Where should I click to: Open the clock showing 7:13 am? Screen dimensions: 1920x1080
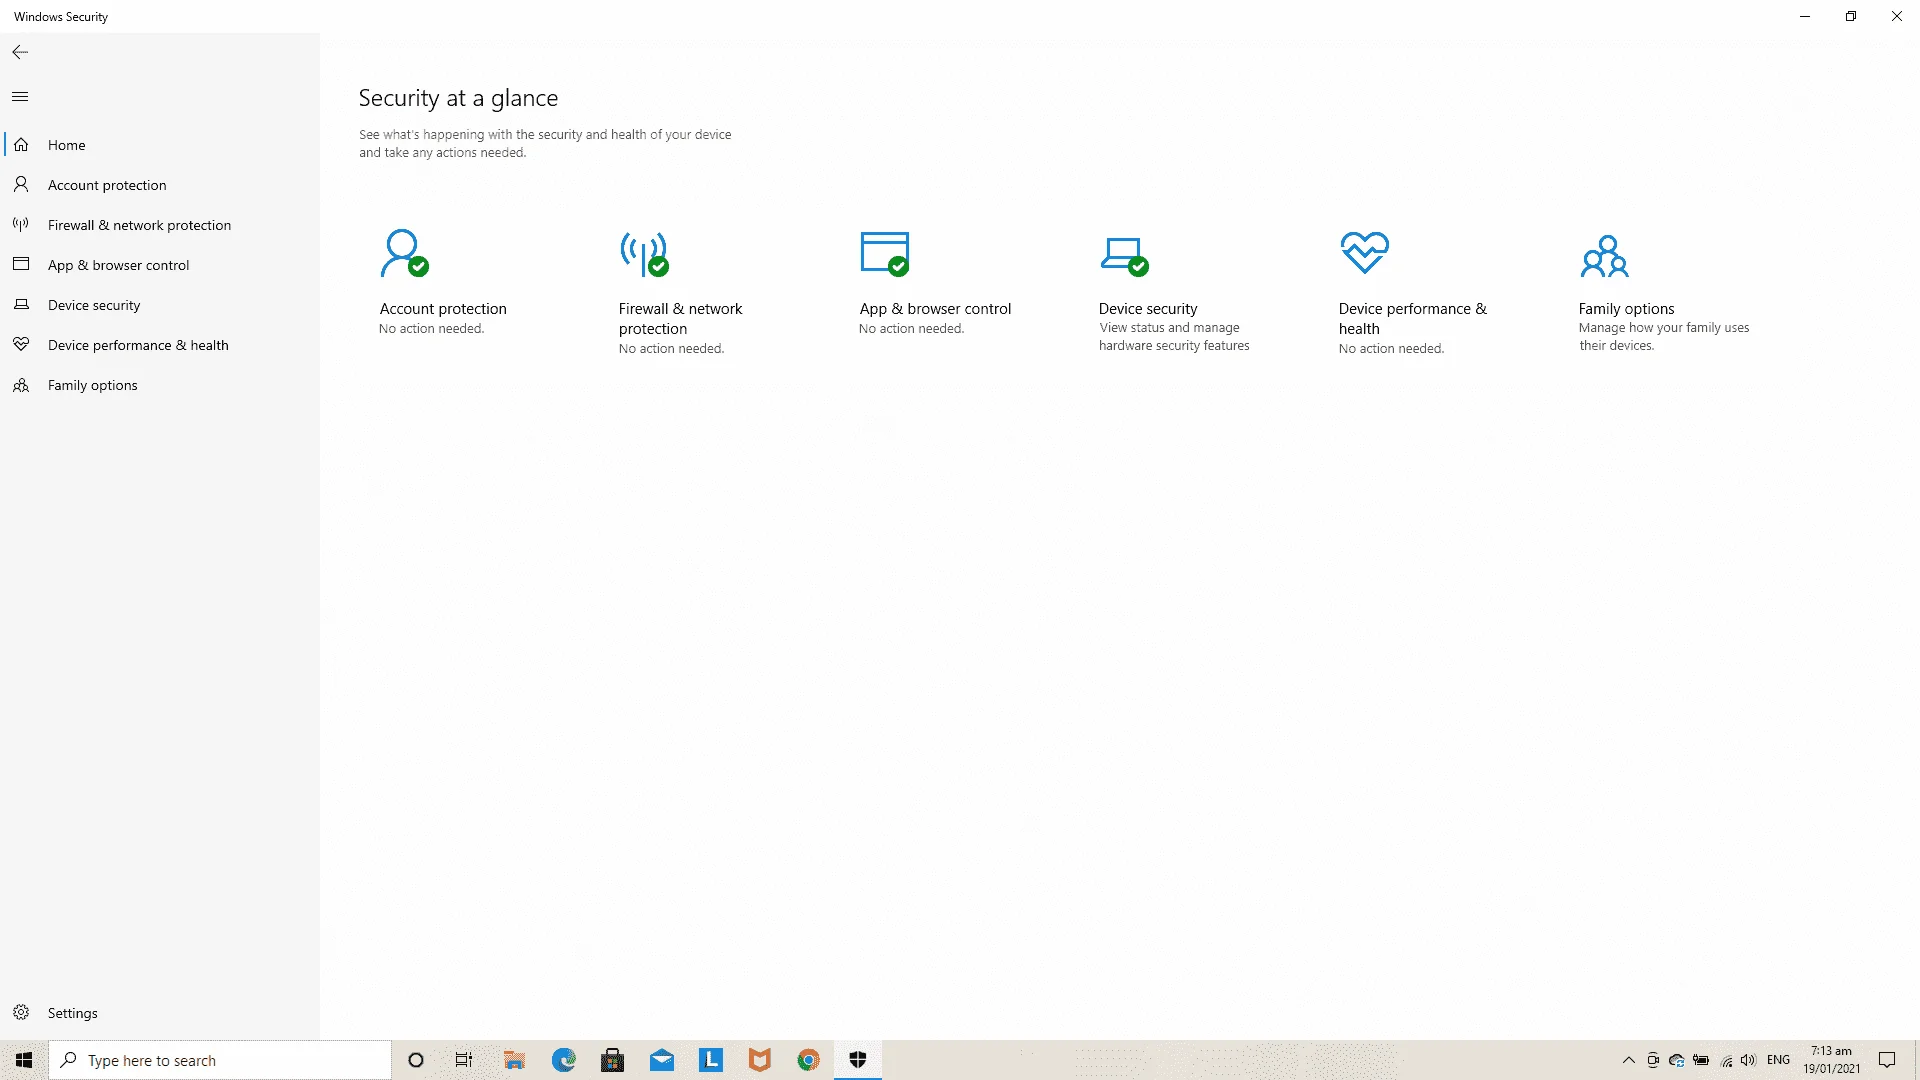point(1832,1060)
